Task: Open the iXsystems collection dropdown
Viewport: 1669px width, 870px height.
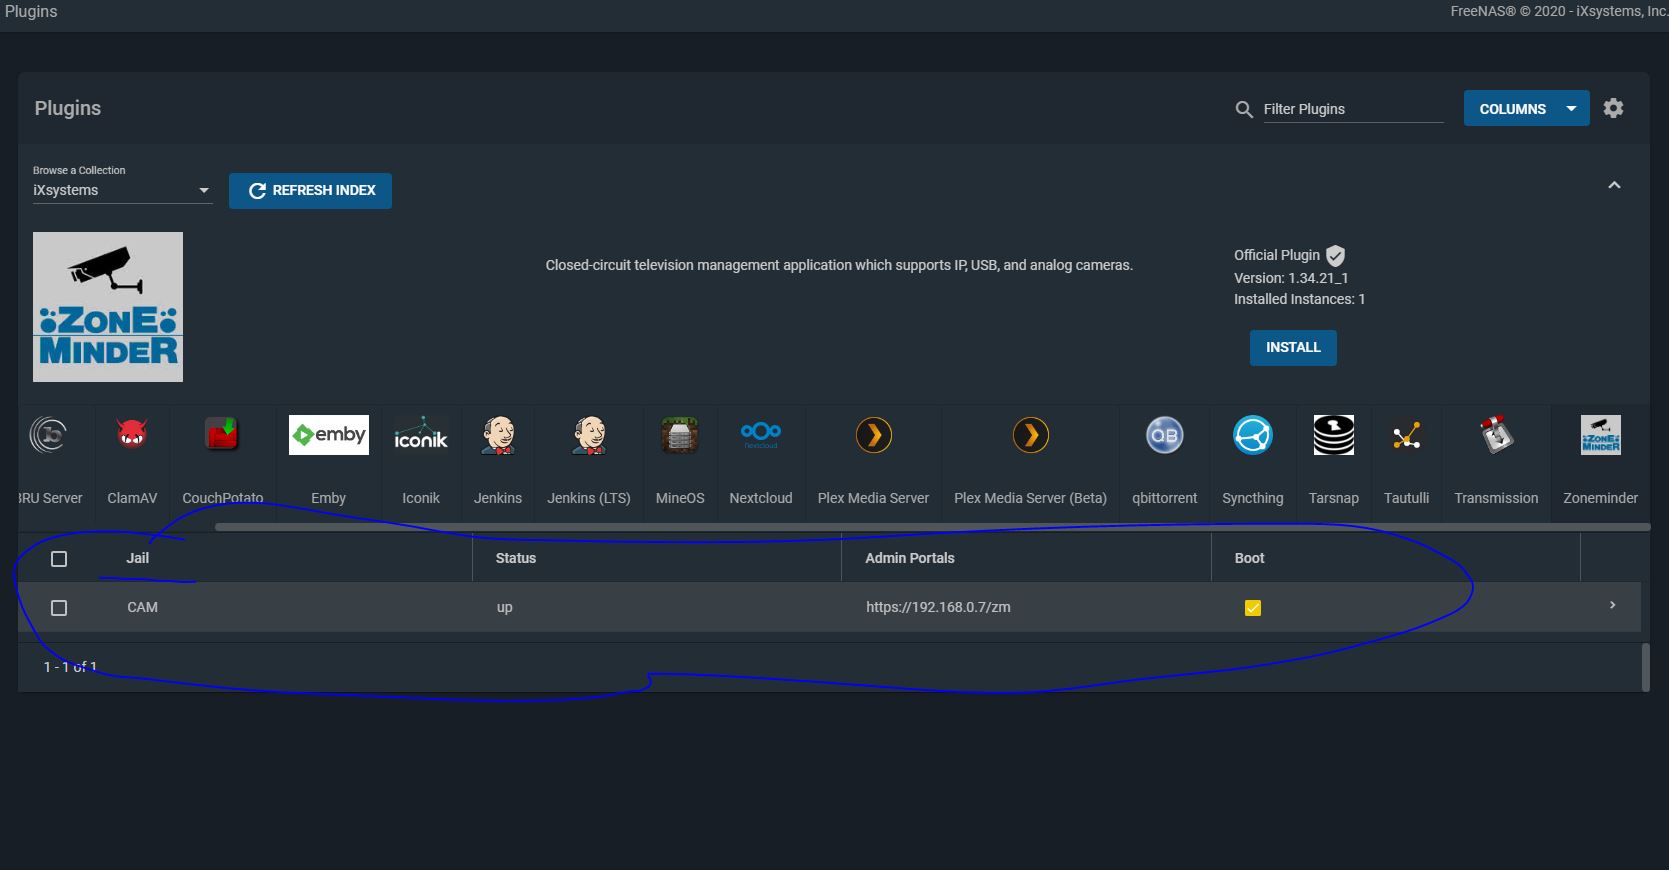Action: [x=122, y=190]
